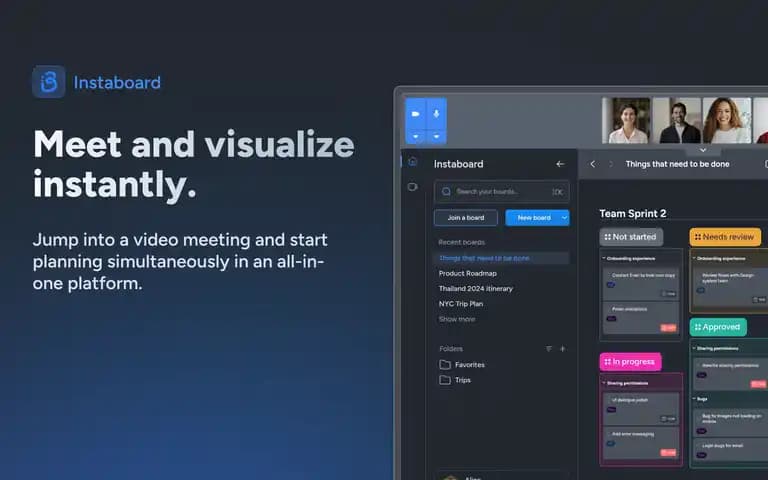Click the New board button
This screenshot has width=768, height=480.
[x=533, y=217]
